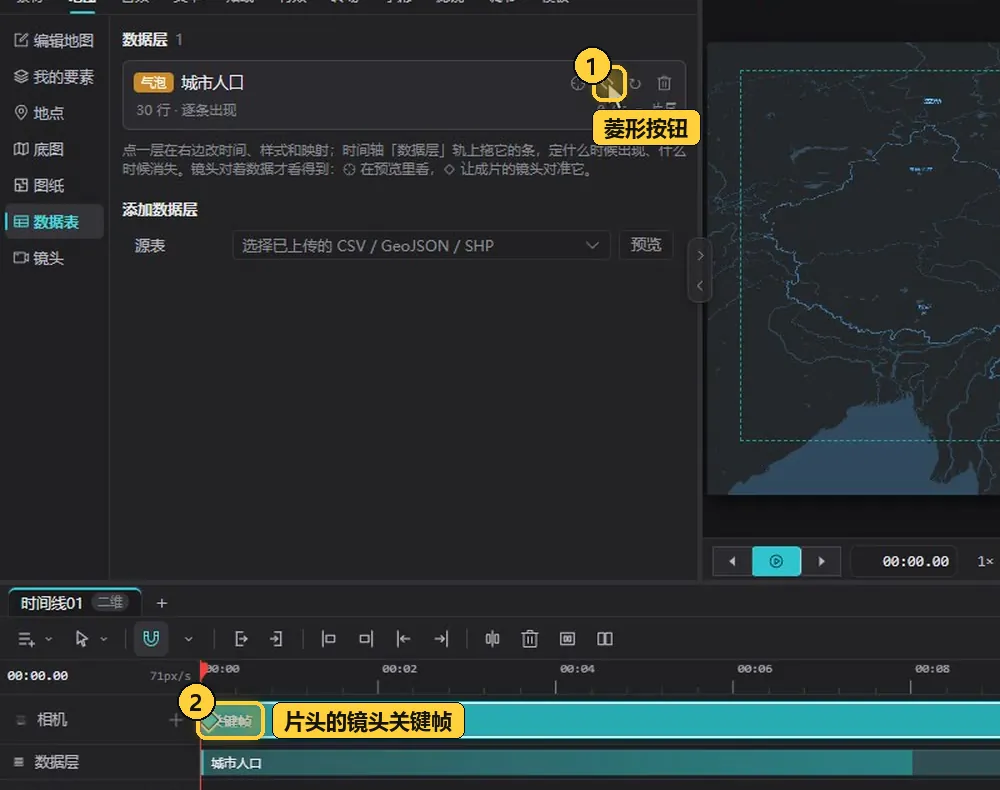1000x790 pixels.
Task: Open the 编辑地图 sidebar section
Action: click(x=54, y=40)
